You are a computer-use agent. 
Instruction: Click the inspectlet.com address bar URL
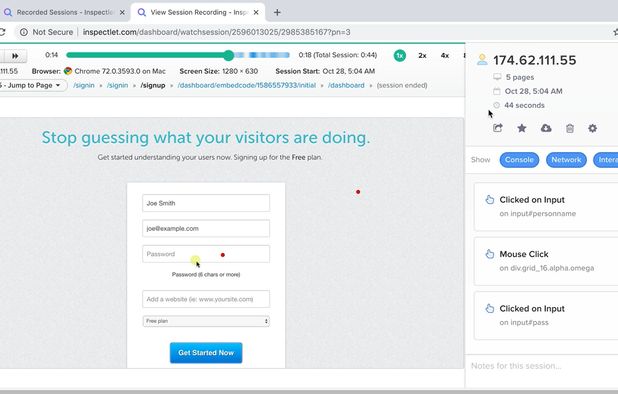click(216, 32)
